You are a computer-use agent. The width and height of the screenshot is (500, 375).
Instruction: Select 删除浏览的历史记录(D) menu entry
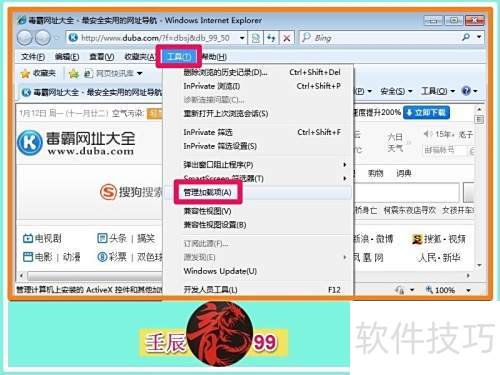click(258, 72)
